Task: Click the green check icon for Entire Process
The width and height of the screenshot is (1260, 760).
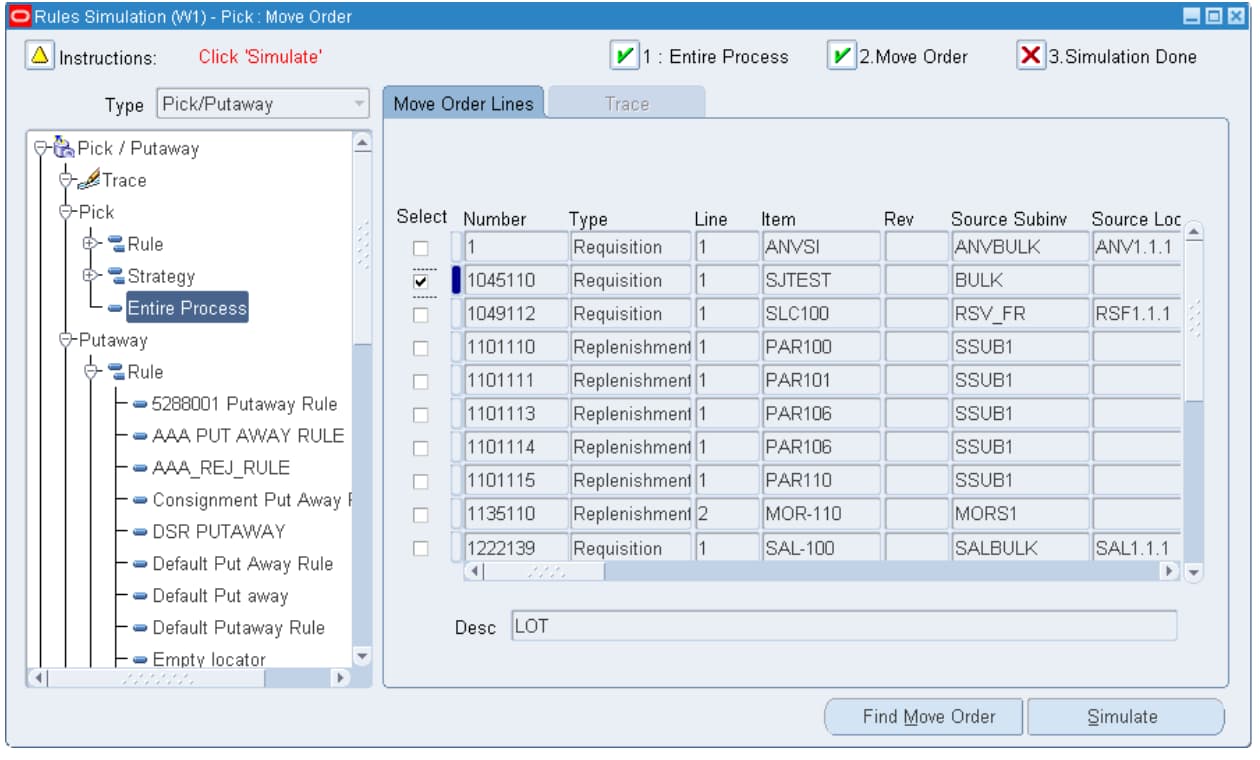Action: click(x=624, y=56)
